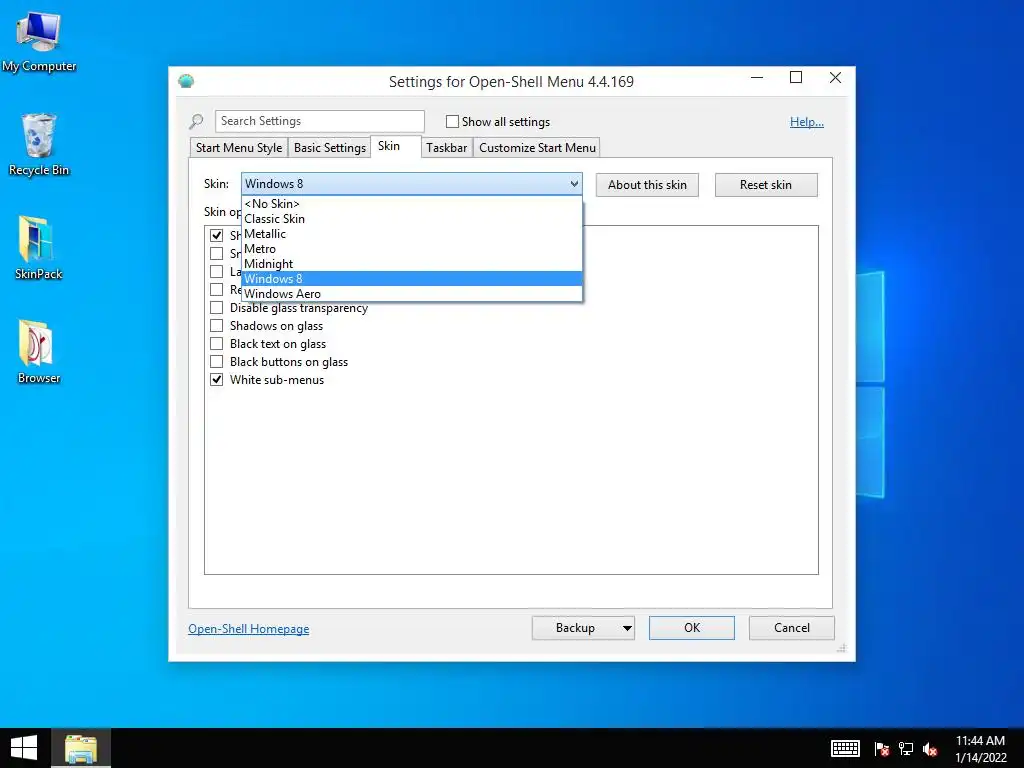Switch to the Start Menu Style tab

[x=239, y=148]
